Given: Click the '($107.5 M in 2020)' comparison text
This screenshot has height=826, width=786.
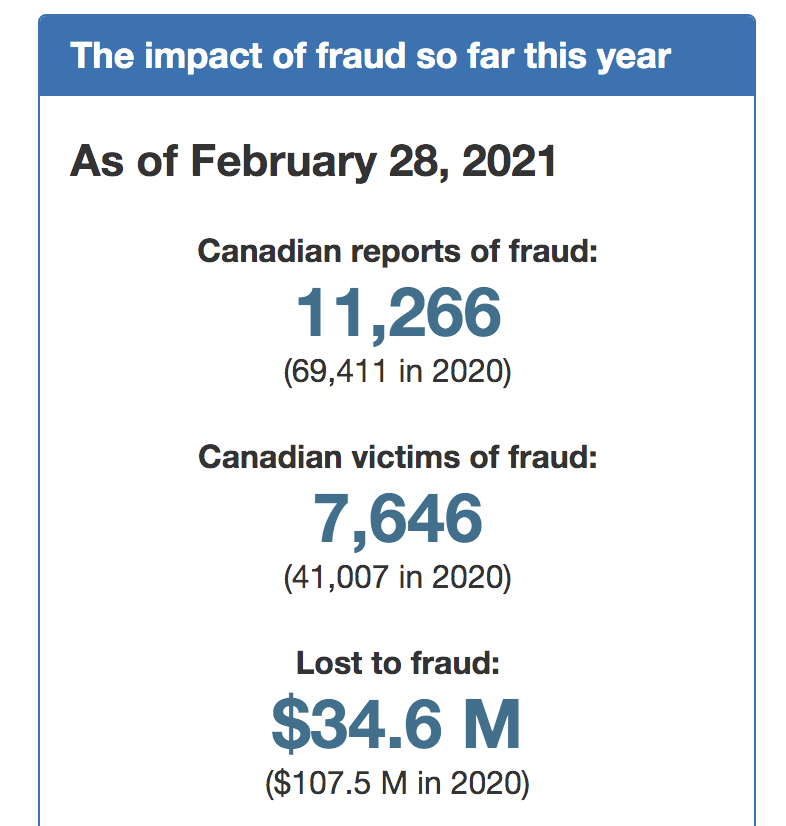Looking at the screenshot, I should tap(397, 783).
